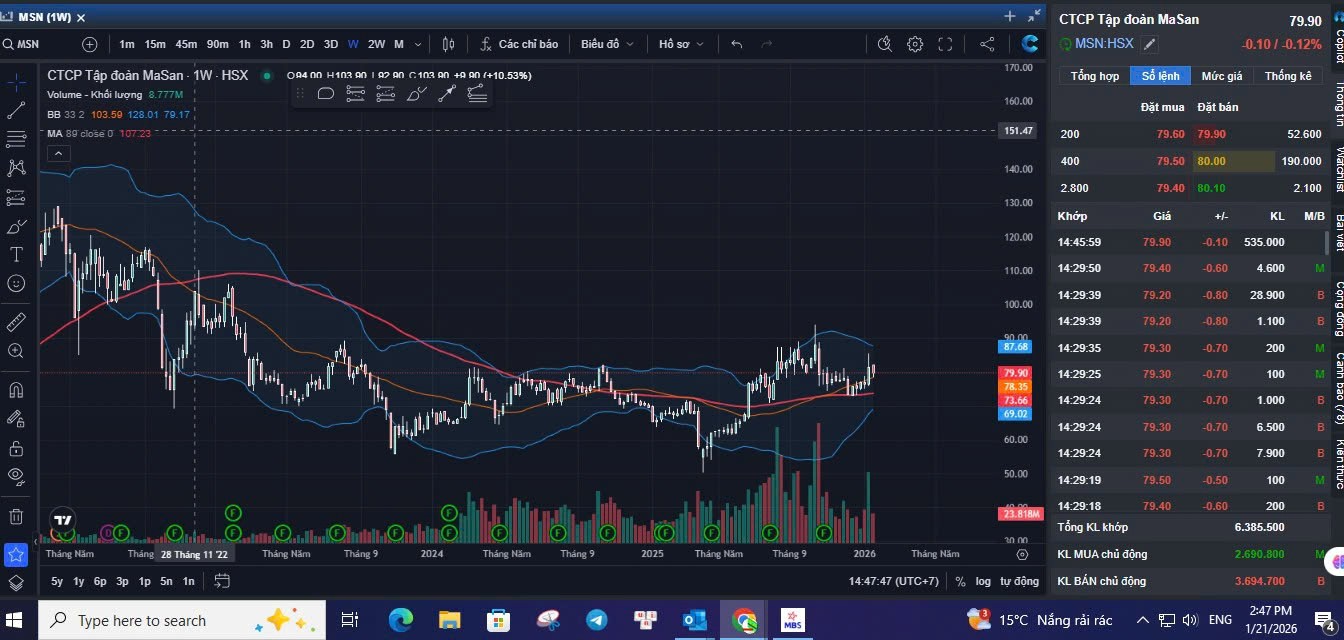This screenshot has width=1344, height=640.
Task: Switch to 15m timeframe
Action: pyautogui.click(x=155, y=44)
